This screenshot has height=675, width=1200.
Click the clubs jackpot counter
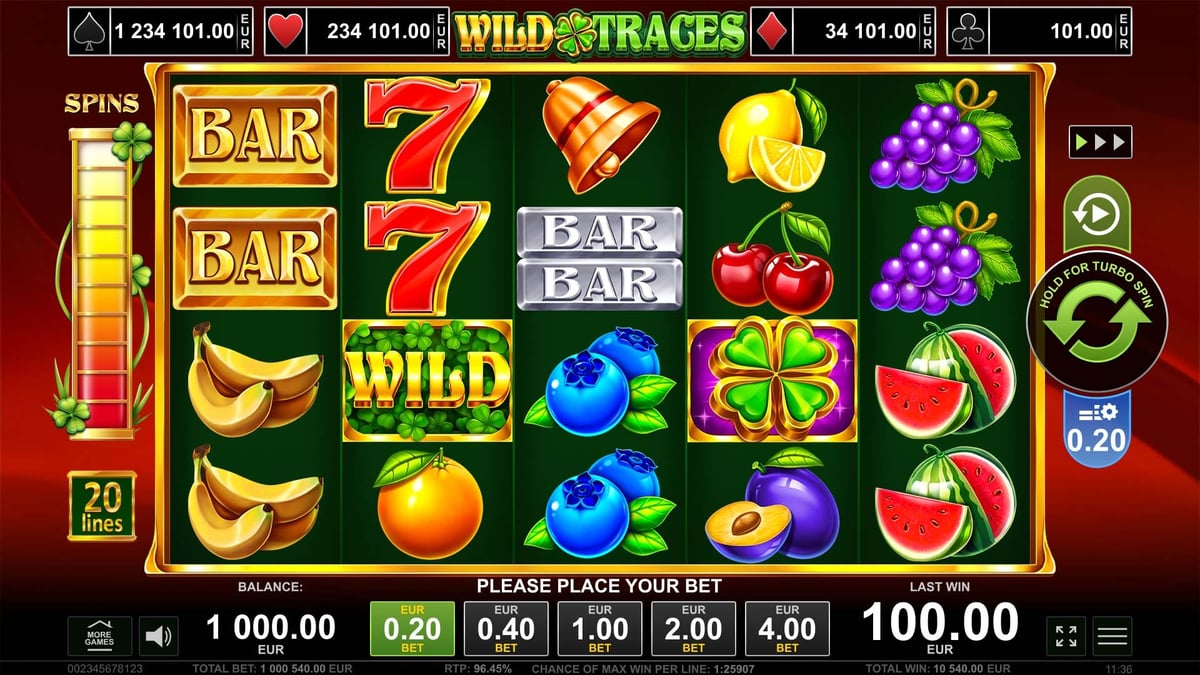pyautogui.click(x=1039, y=32)
